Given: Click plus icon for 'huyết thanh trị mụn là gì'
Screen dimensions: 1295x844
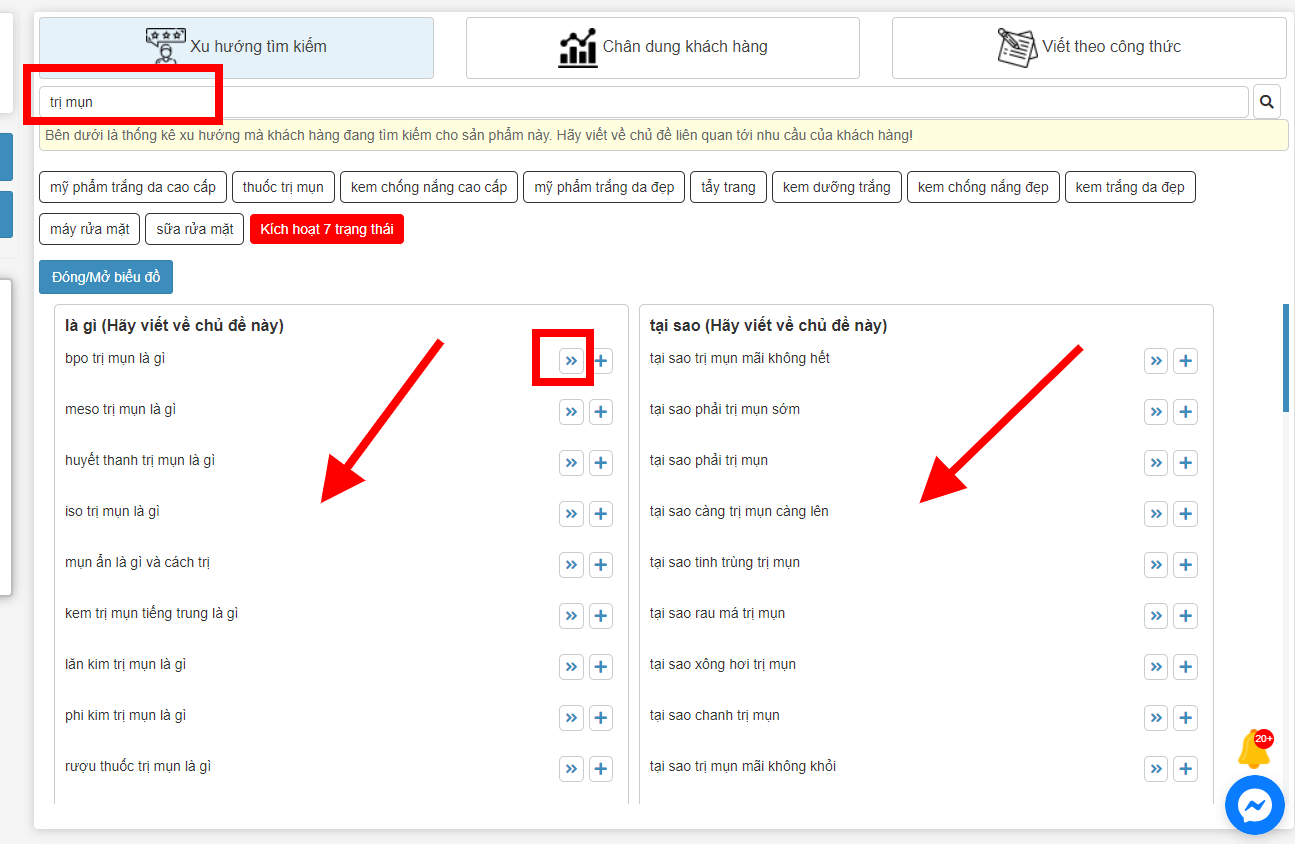Looking at the screenshot, I should (x=601, y=463).
